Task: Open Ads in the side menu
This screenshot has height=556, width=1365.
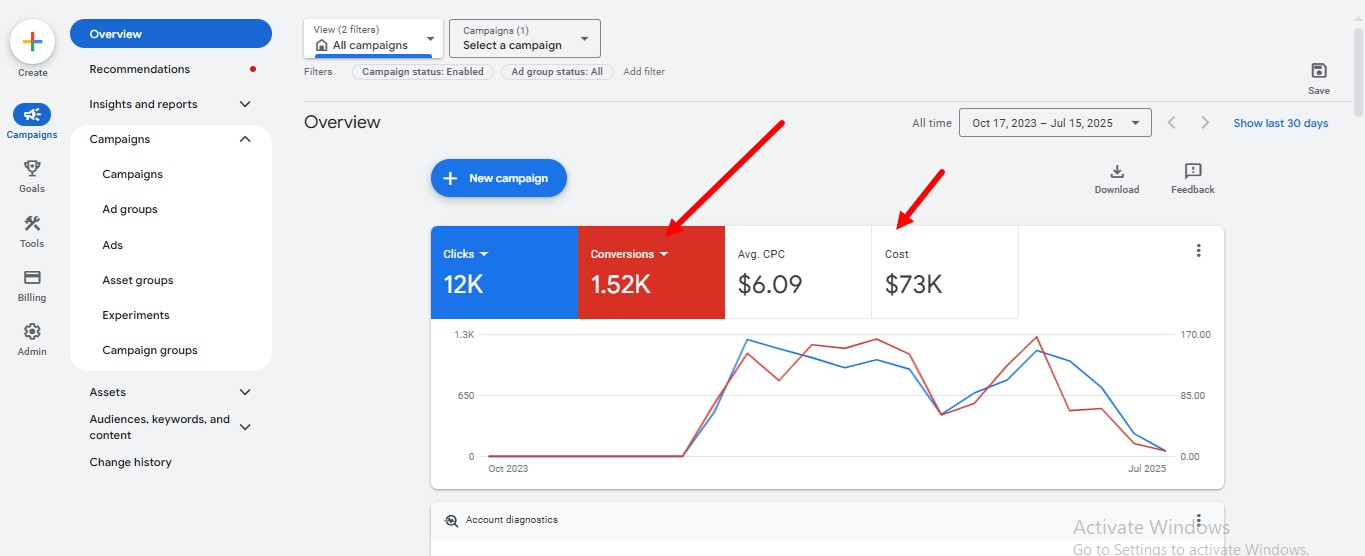Action: click(x=113, y=245)
